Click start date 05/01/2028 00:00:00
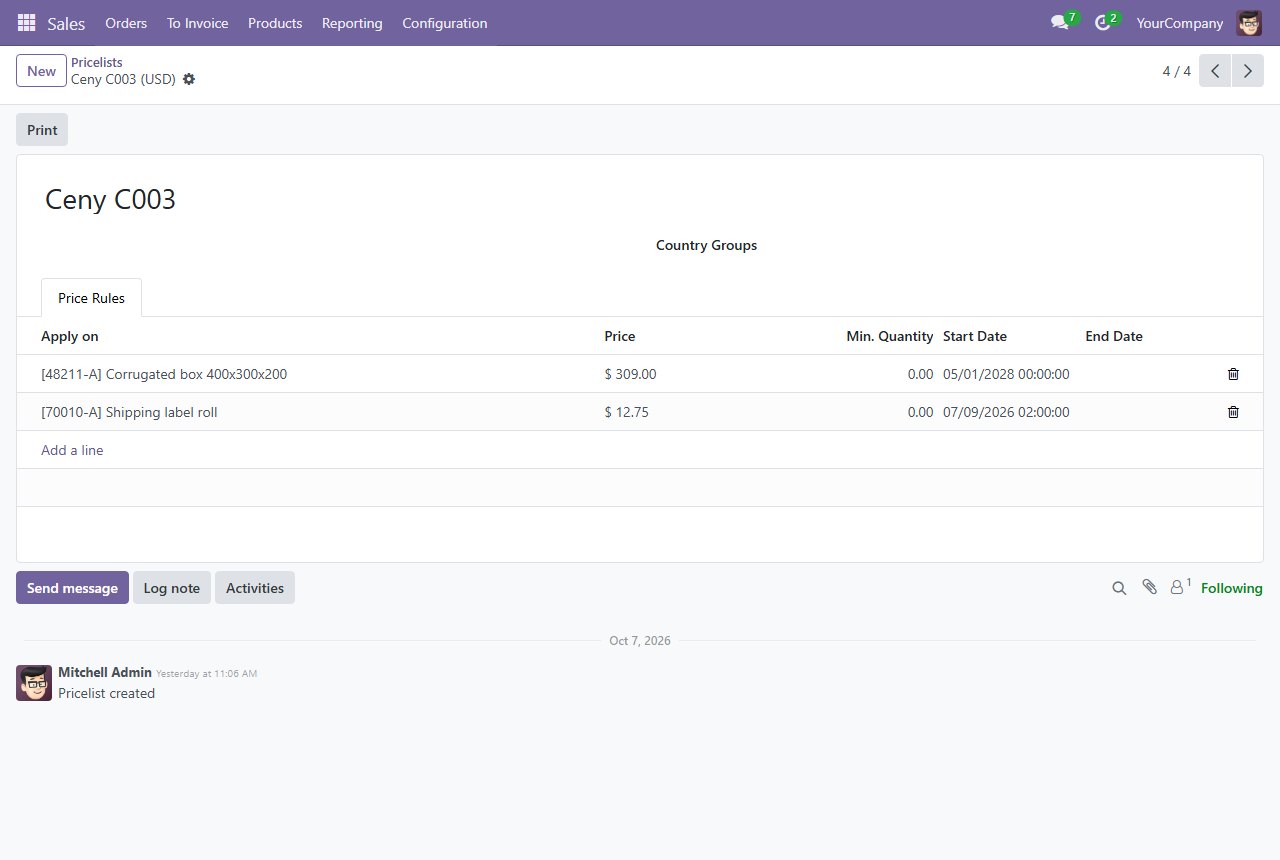Image resolution: width=1280 pixels, height=860 pixels. (1006, 374)
